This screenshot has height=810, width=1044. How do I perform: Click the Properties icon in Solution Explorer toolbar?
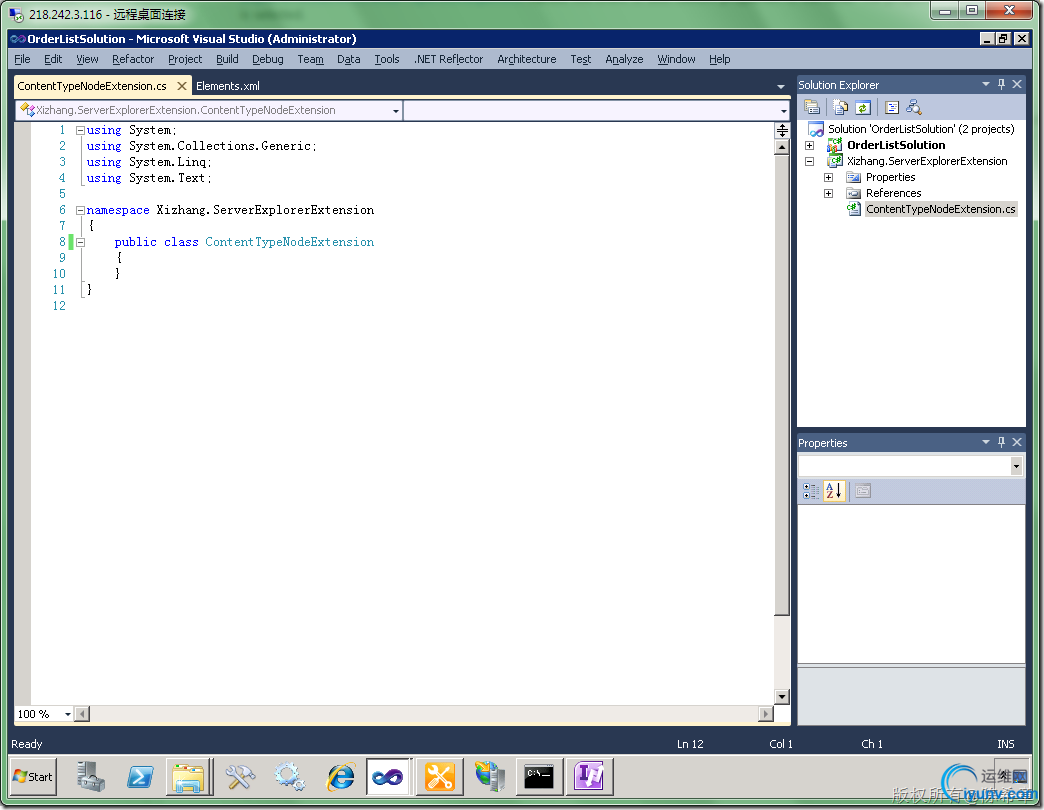pyautogui.click(x=811, y=108)
